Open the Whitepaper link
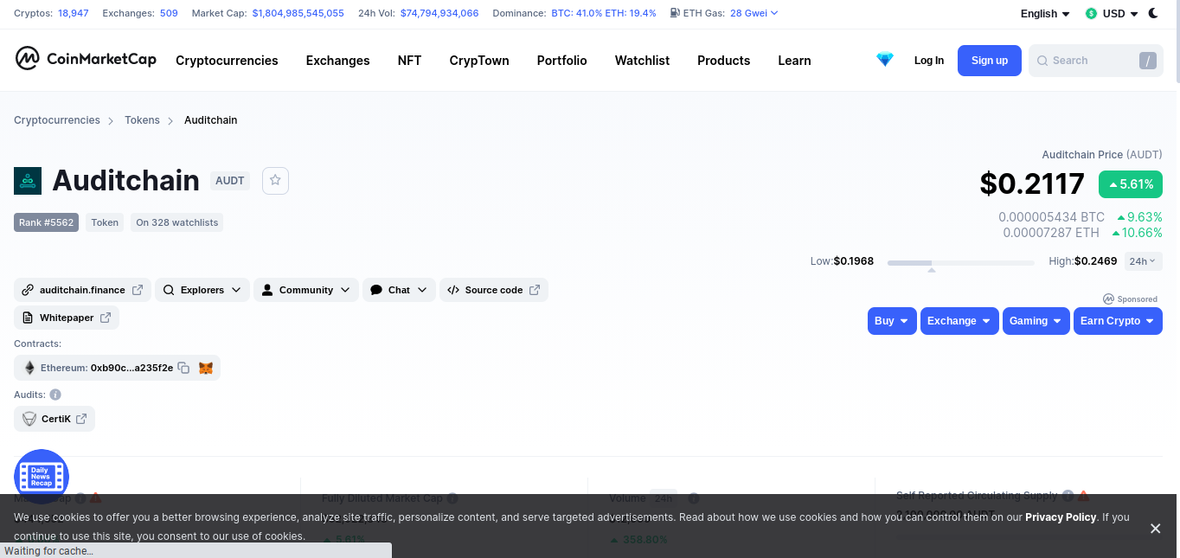This screenshot has width=1180, height=558. (x=66, y=318)
